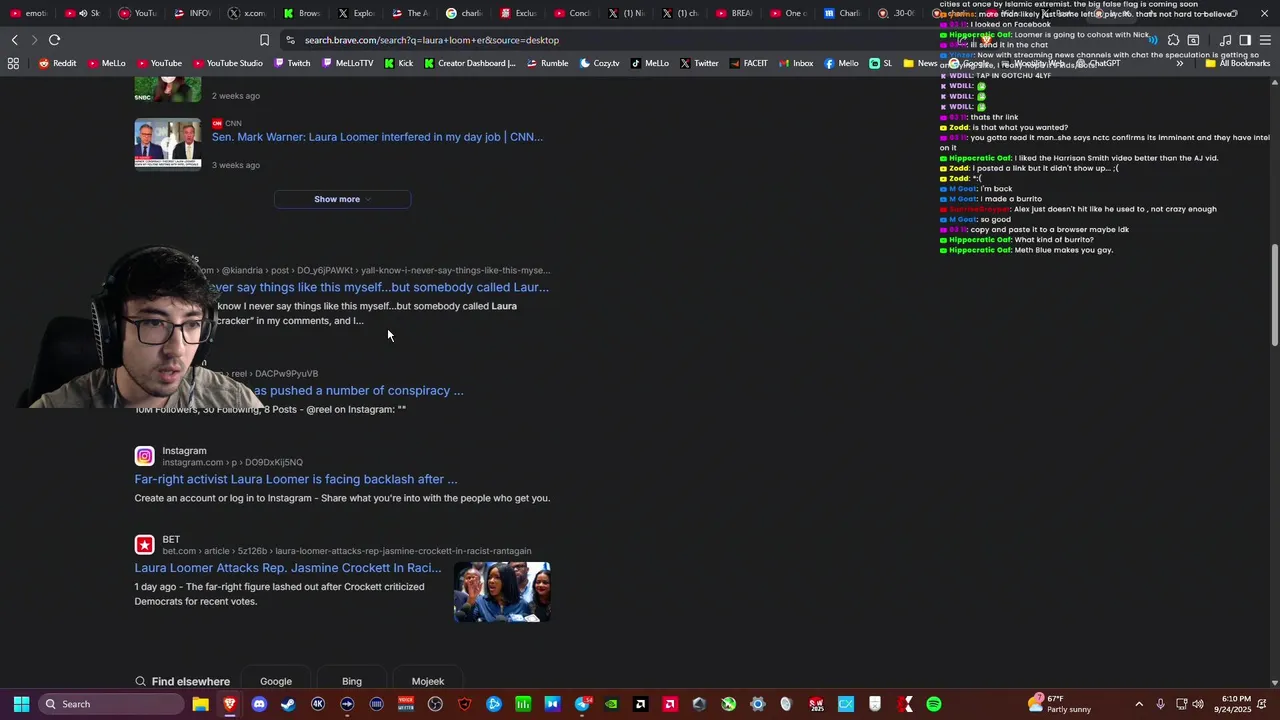Show hidden system tray icons chevron
The width and height of the screenshot is (1280, 720).
coord(1139,704)
